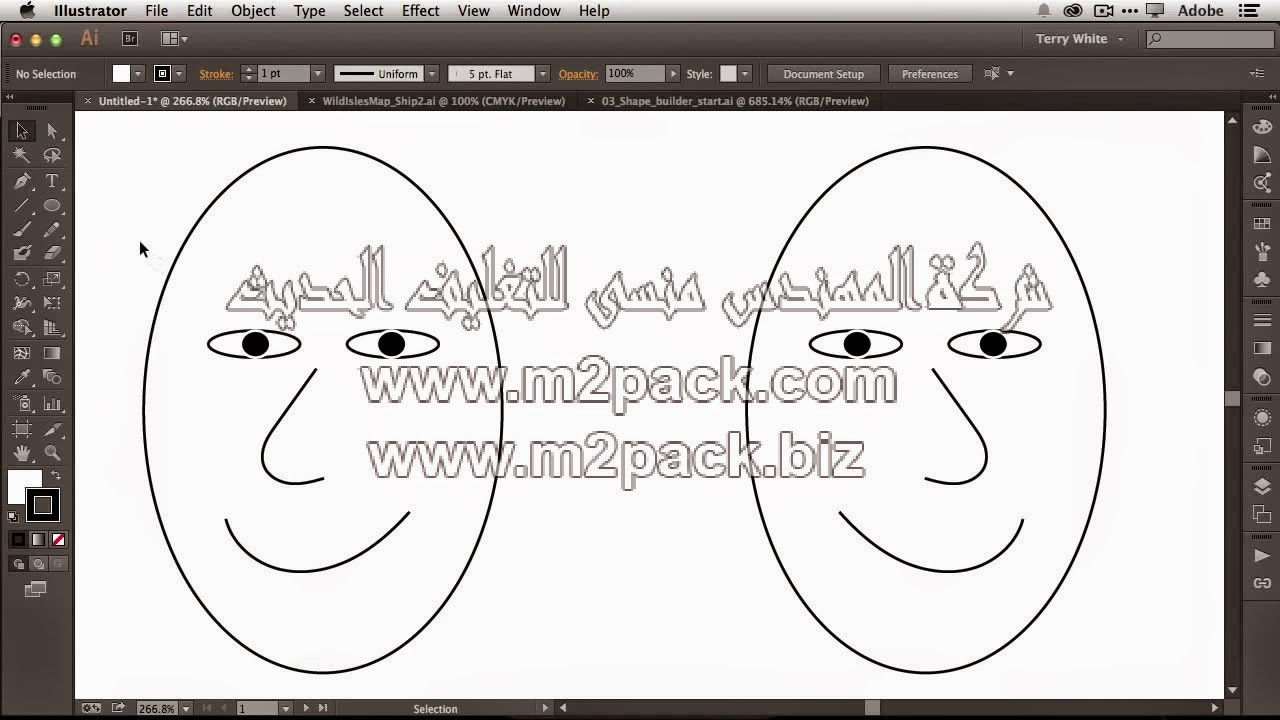This screenshot has height=720, width=1280.
Task: Set paint mode to Color
Action: point(18,539)
